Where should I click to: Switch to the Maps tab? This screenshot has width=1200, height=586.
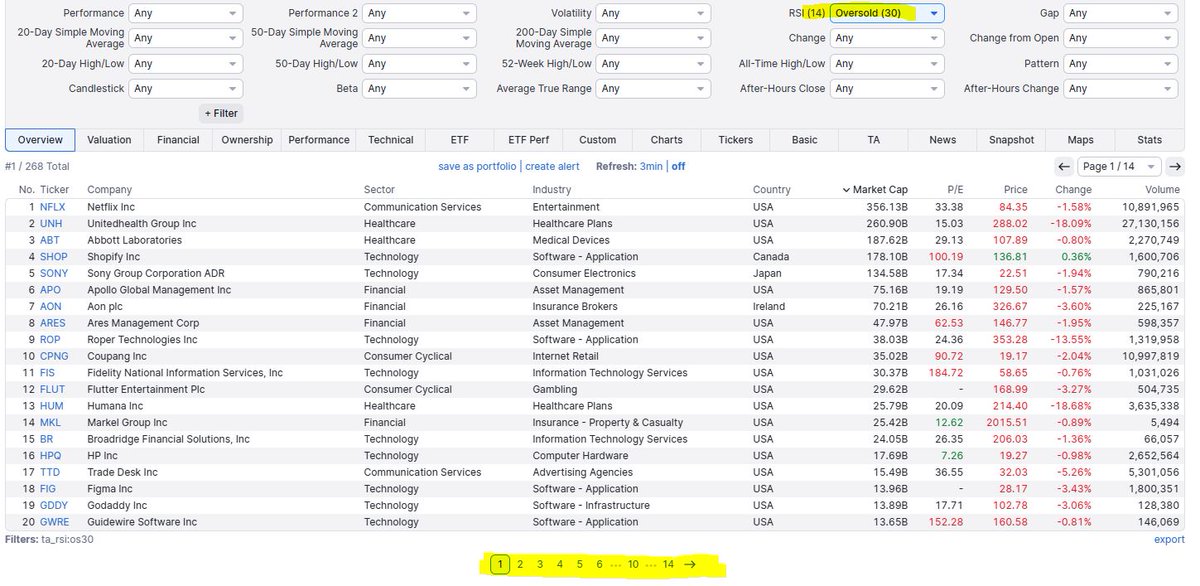pyautogui.click(x=1081, y=140)
